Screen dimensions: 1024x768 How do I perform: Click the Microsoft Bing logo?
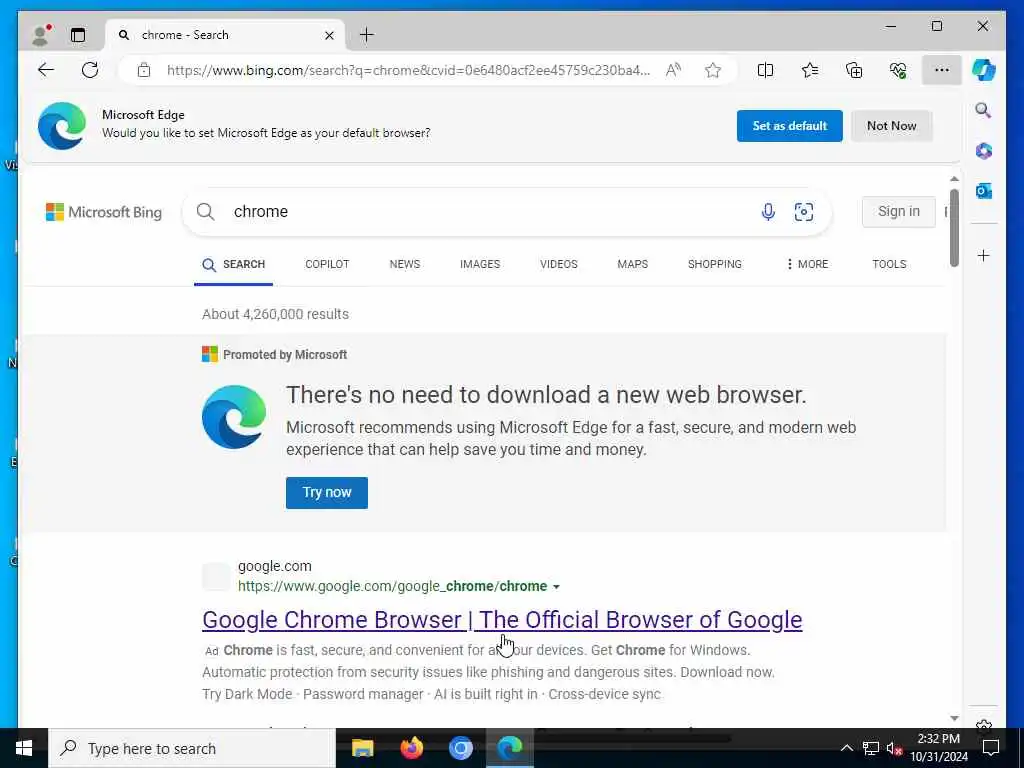click(x=104, y=212)
